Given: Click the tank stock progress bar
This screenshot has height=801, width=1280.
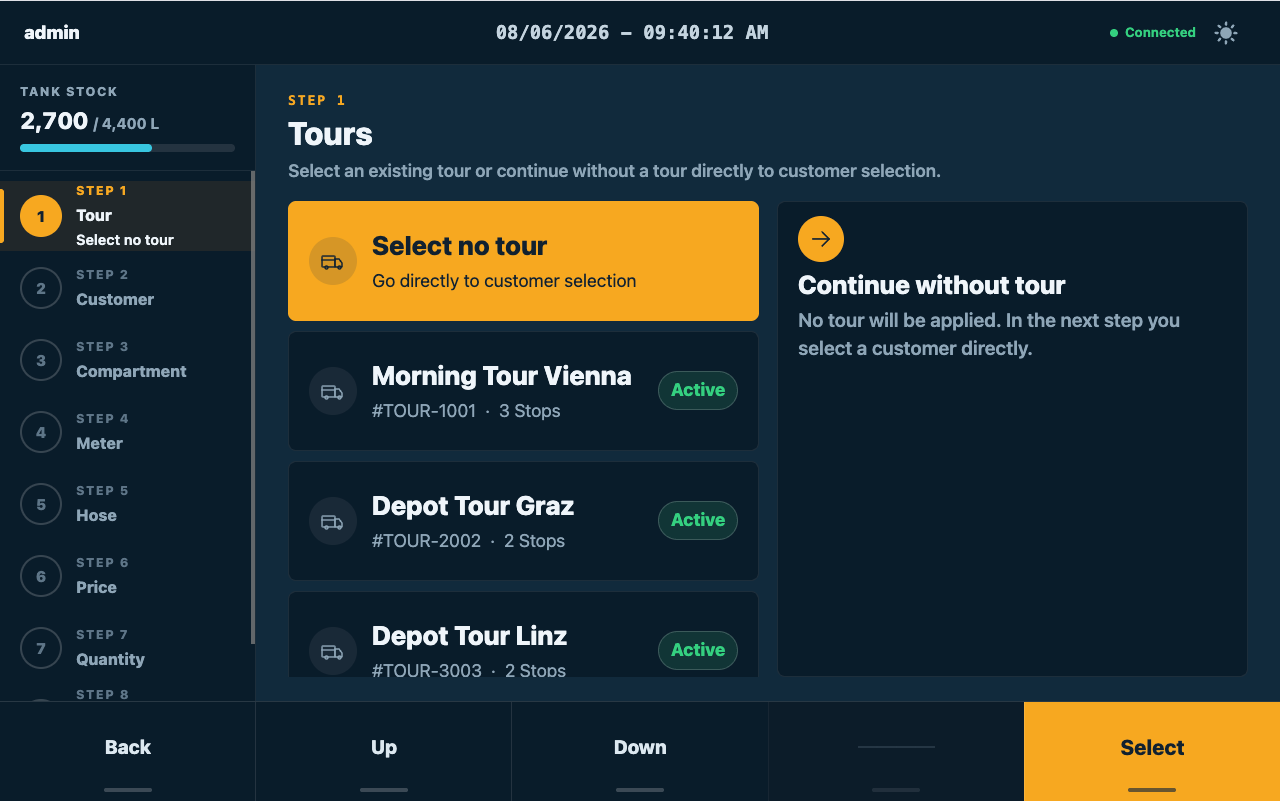Looking at the screenshot, I should [x=128, y=148].
